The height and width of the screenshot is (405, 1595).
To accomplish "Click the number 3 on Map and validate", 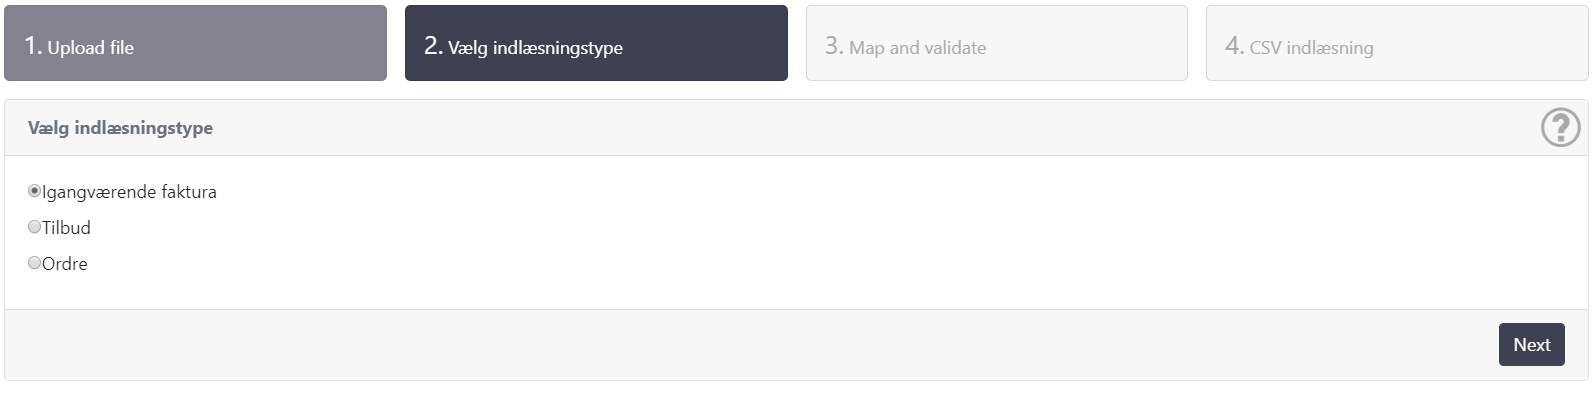I will (831, 46).
